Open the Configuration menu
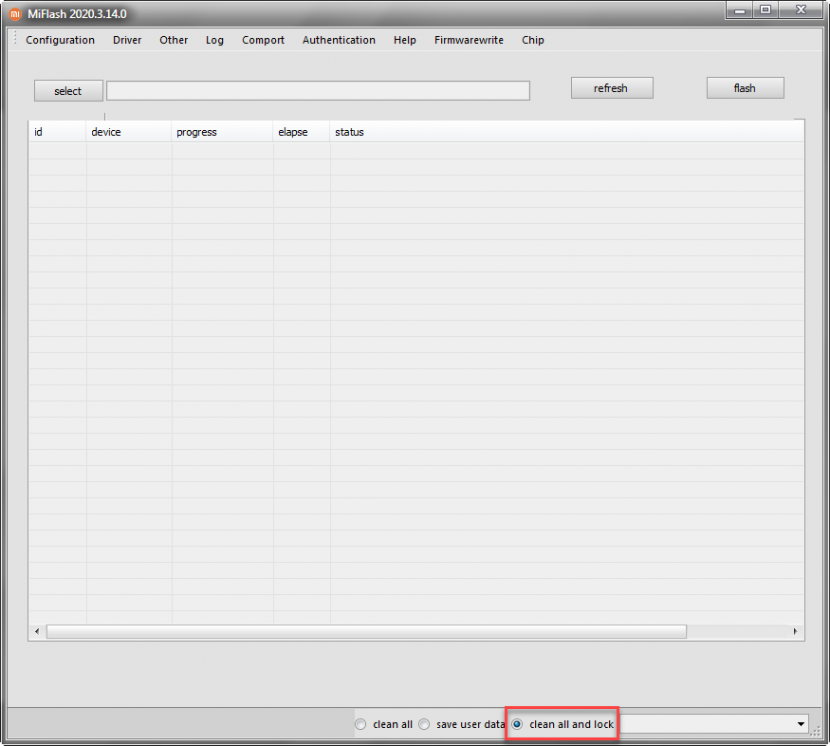Image resolution: width=830 pixels, height=746 pixels. [60, 40]
